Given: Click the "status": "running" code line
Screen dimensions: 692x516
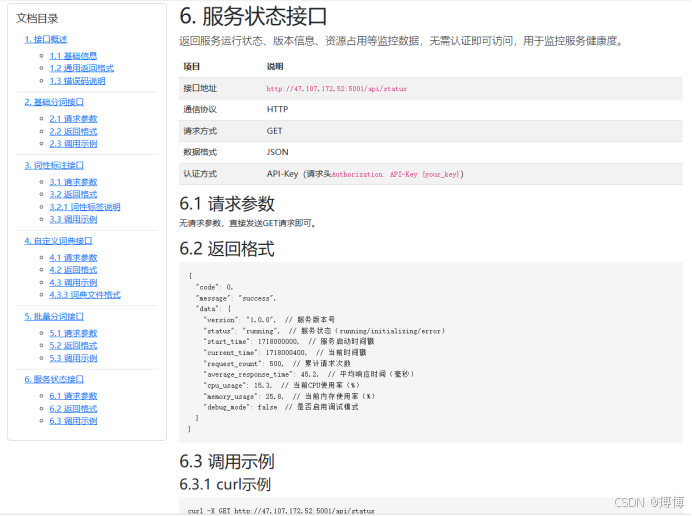Looking at the screenshot, I should point(324,331).
